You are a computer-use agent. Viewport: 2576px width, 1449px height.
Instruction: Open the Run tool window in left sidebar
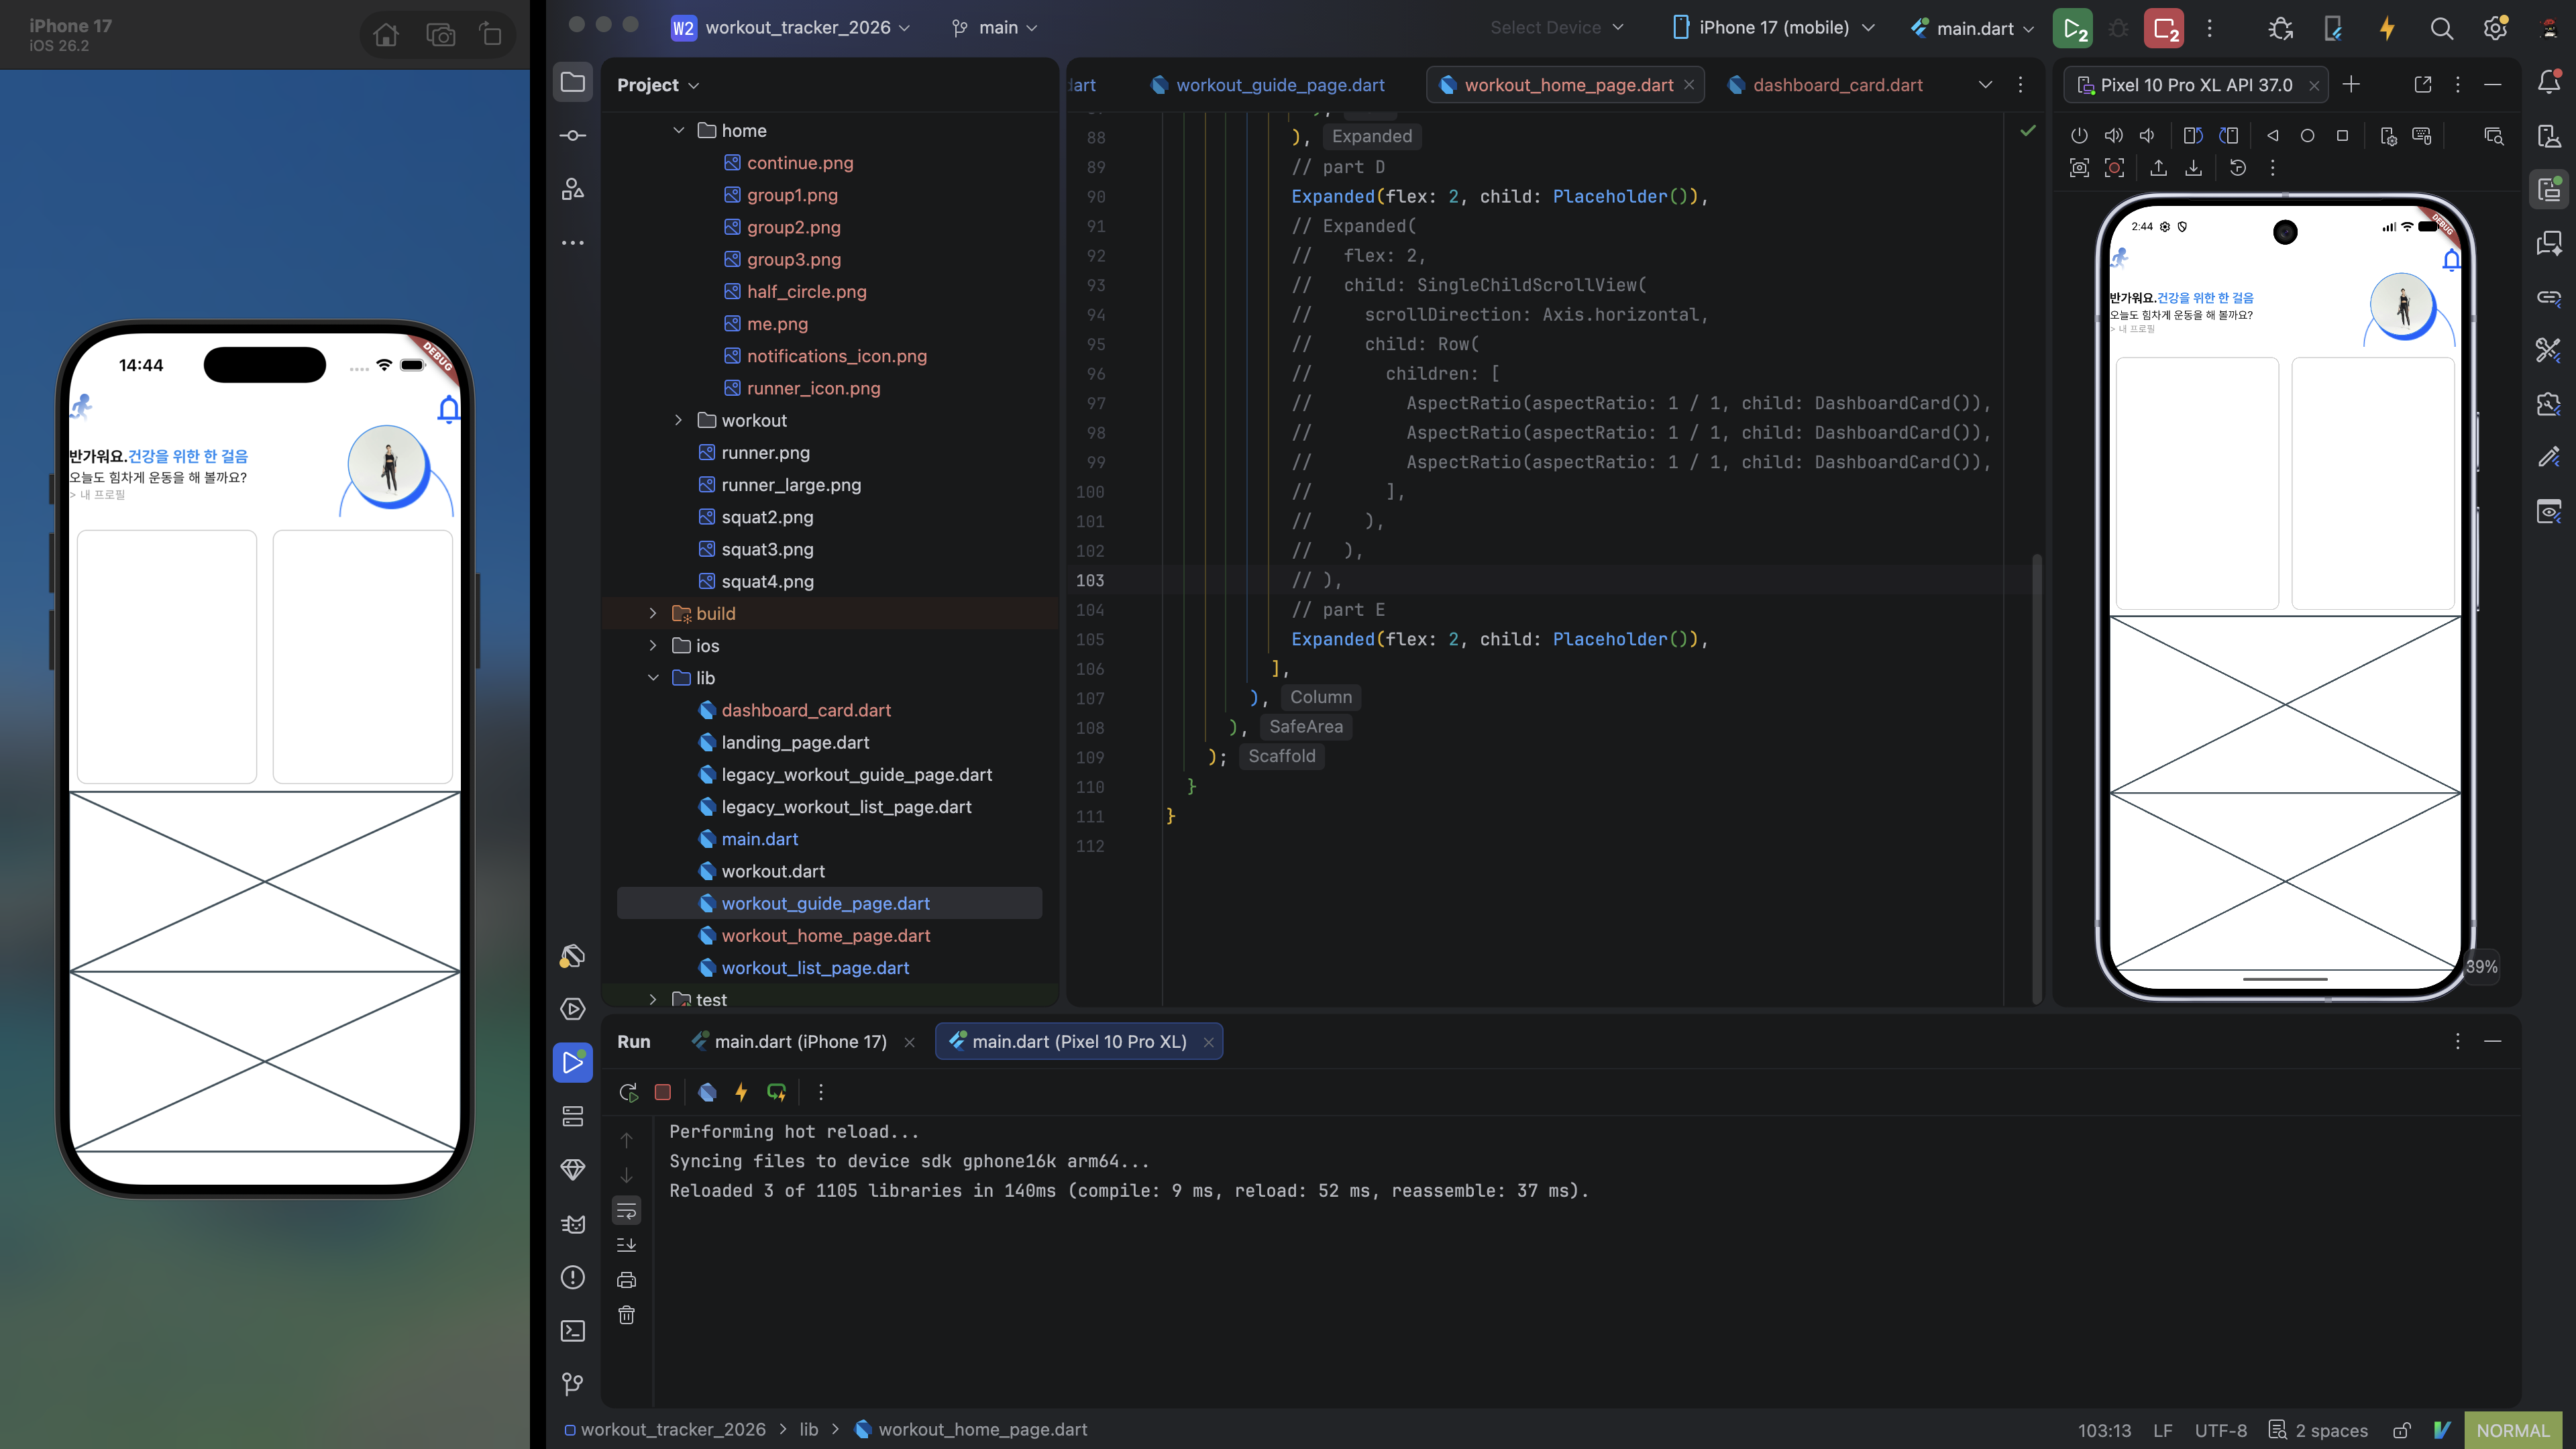(573, 1062)
